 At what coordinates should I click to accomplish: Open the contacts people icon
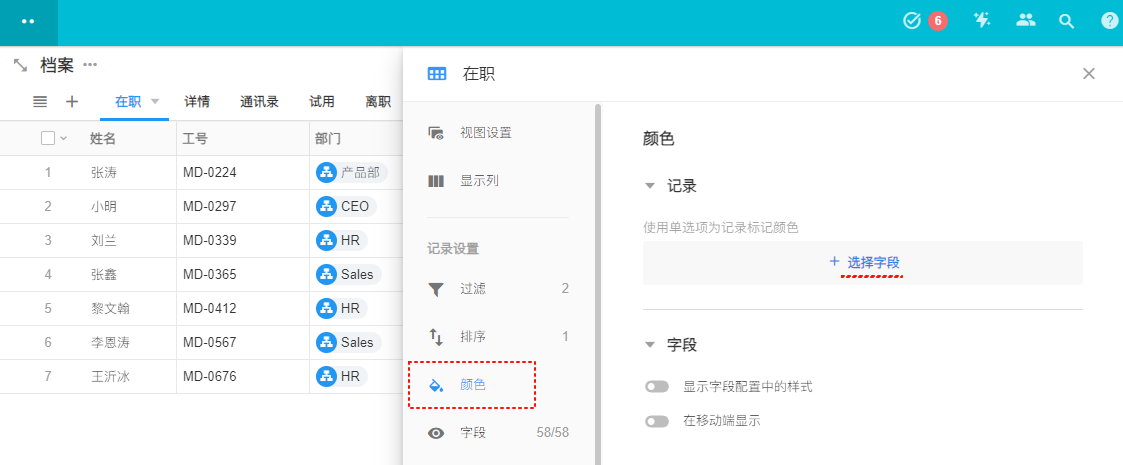pyautogui.click(x=1025, y=20)
